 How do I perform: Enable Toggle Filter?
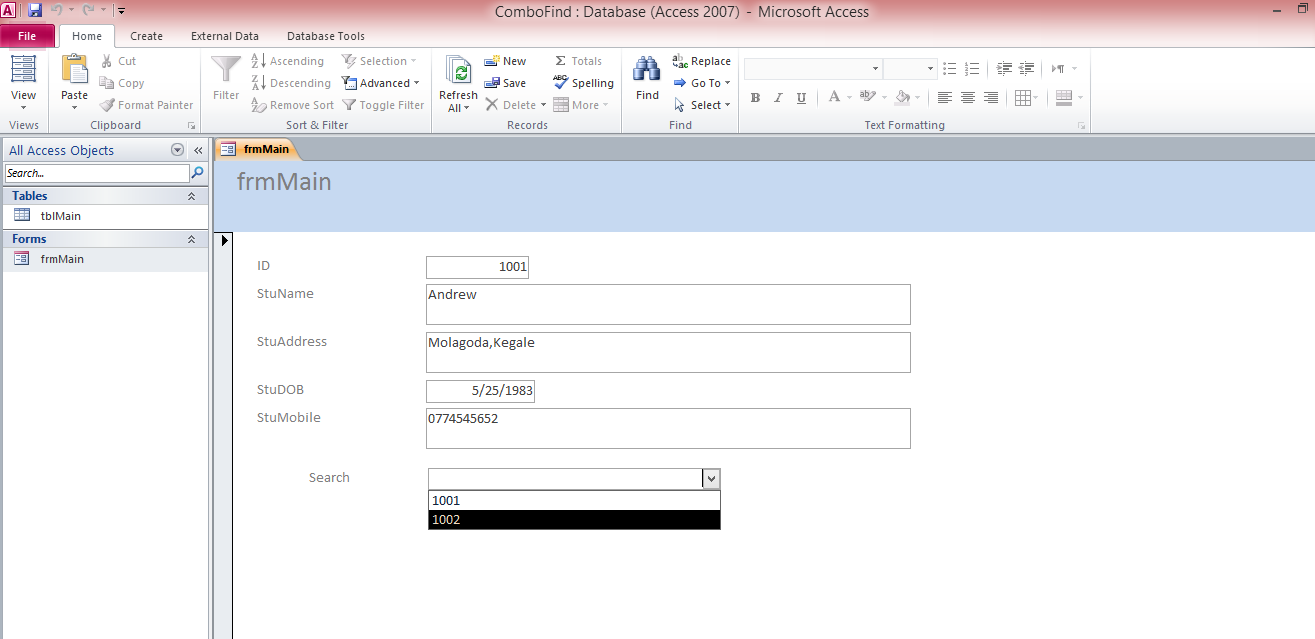click(383, 104)
